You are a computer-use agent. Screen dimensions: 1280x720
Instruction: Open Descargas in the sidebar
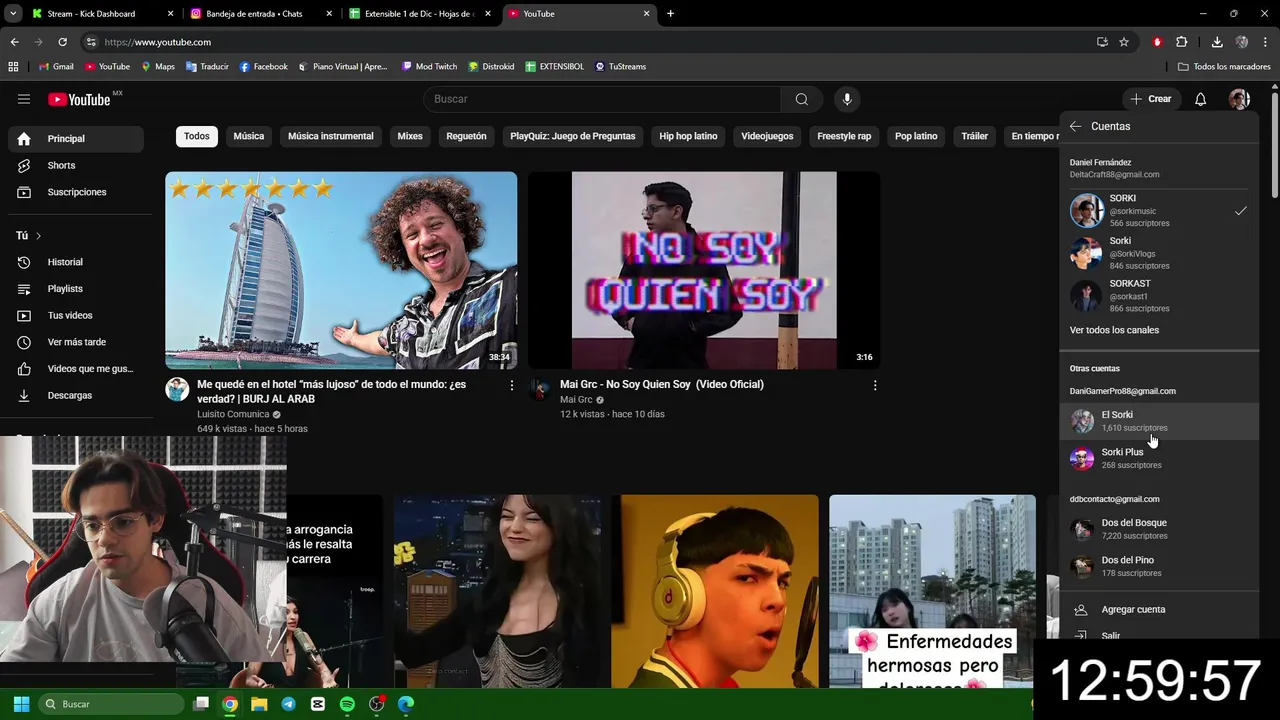pos(75,395)
